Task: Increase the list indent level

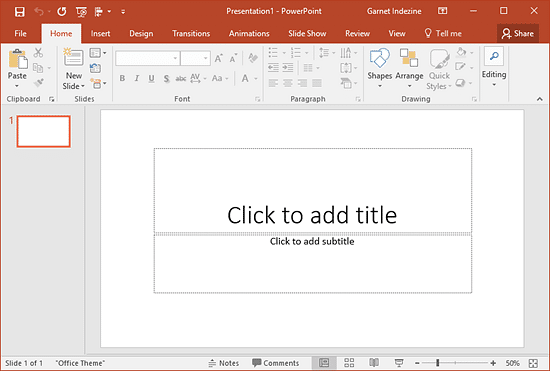Action: click(288, 67)
